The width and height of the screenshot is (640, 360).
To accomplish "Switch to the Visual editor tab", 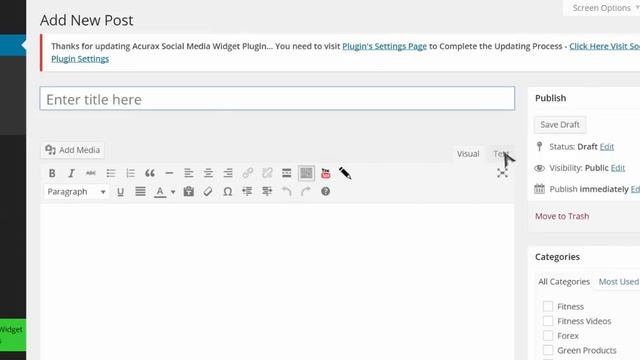I will (x=468, y=154).
